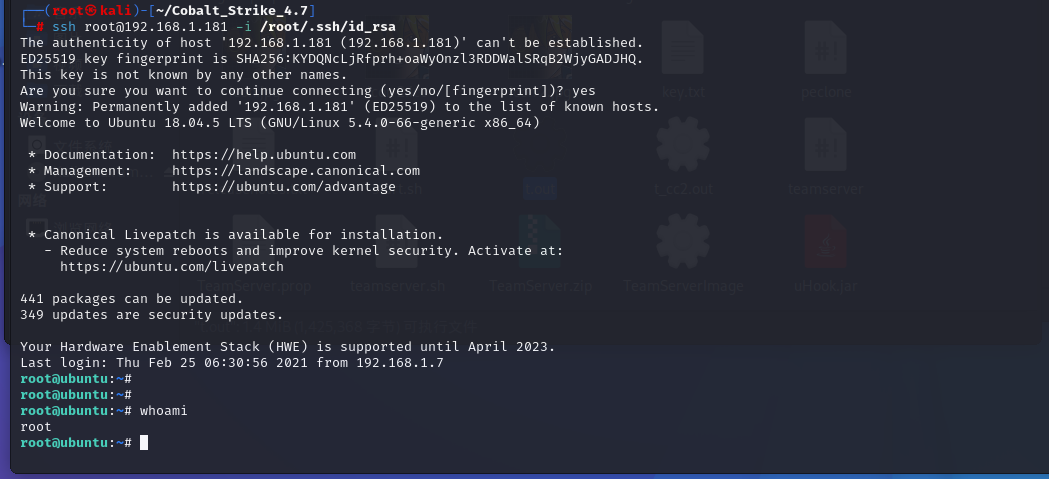Click the ~/Cobalt_Strike_4.7 path in the Kali prompt
Screen dimensions: 1049x479
click(x=232, y=11)
